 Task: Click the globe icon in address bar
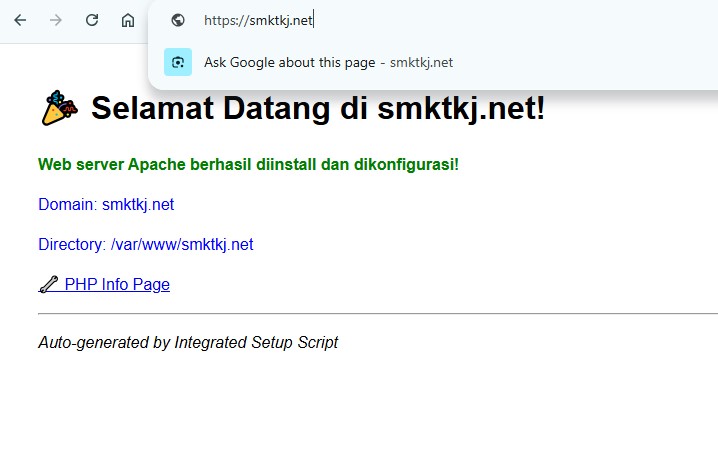pos(178,20)
